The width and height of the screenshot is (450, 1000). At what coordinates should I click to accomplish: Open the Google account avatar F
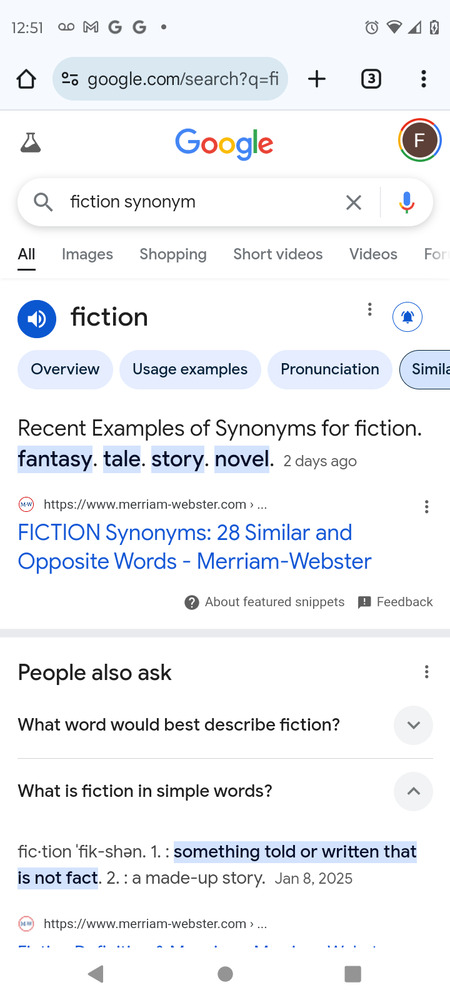click(419, 140)
